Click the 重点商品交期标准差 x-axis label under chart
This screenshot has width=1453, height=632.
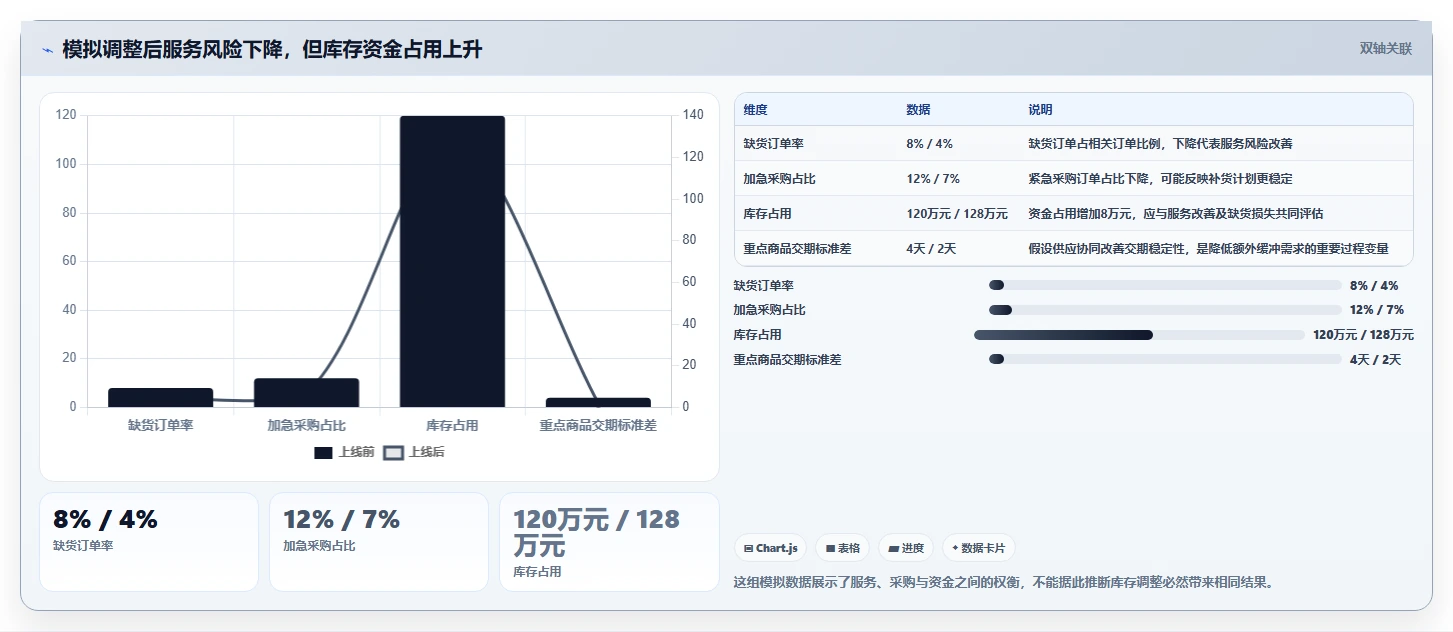tap(598, 425)
